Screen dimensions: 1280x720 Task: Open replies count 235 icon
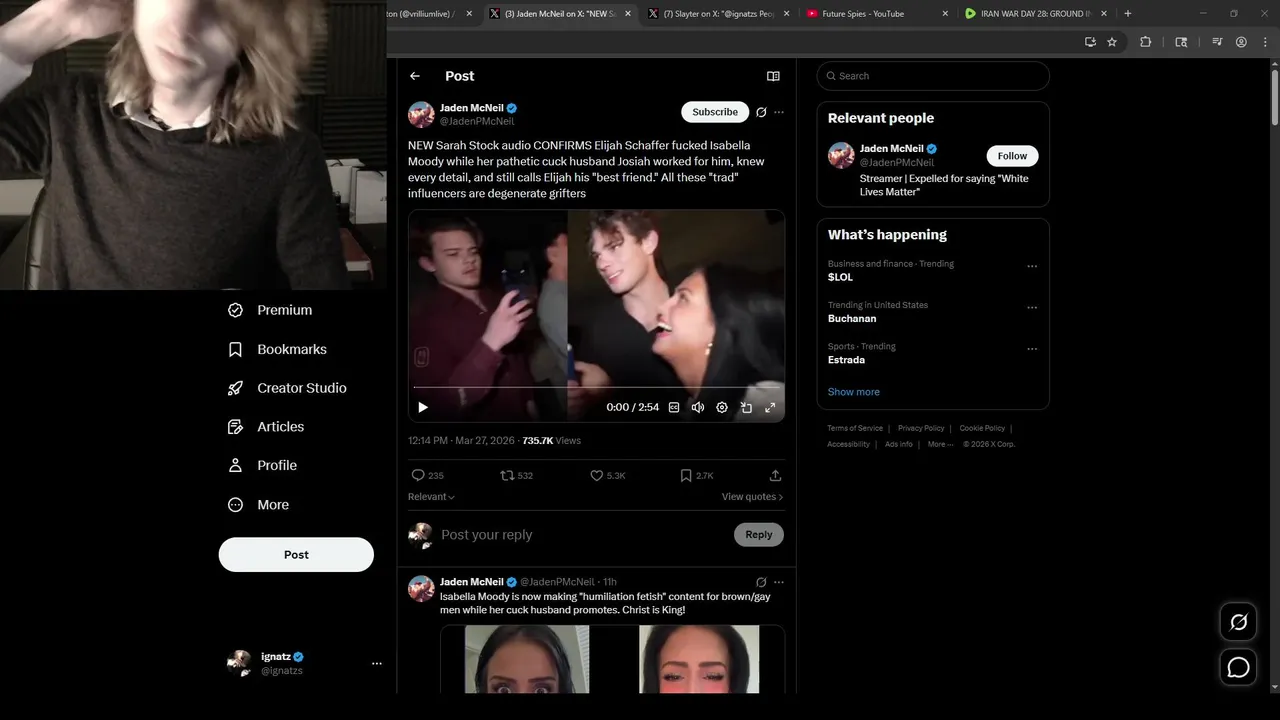click(427, 475)
